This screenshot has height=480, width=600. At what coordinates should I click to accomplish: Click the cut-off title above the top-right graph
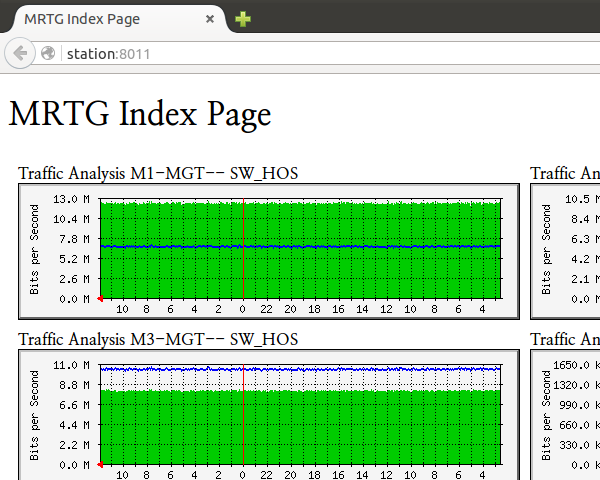tap(565, 174)
